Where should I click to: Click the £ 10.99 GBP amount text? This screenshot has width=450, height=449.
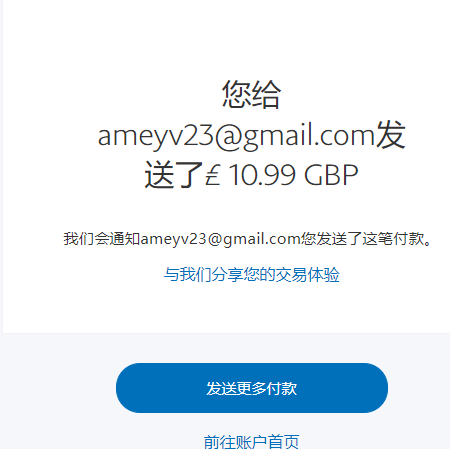coord(282,175)
